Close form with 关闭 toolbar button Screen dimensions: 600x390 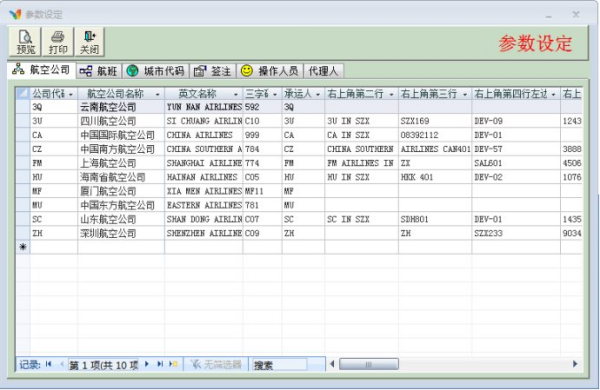click(x=90, y=42)
